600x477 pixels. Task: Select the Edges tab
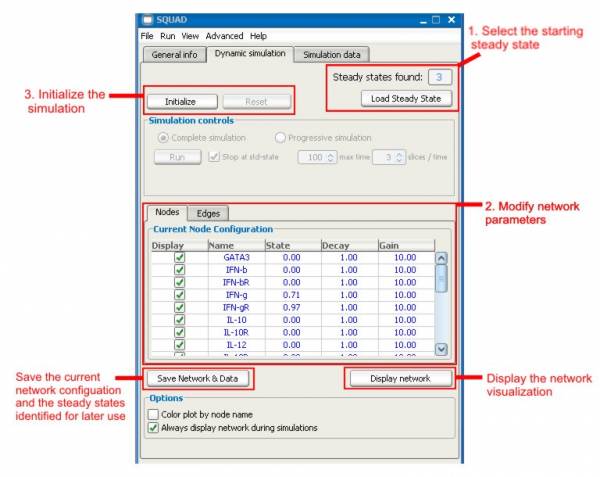tap(208, 213)
